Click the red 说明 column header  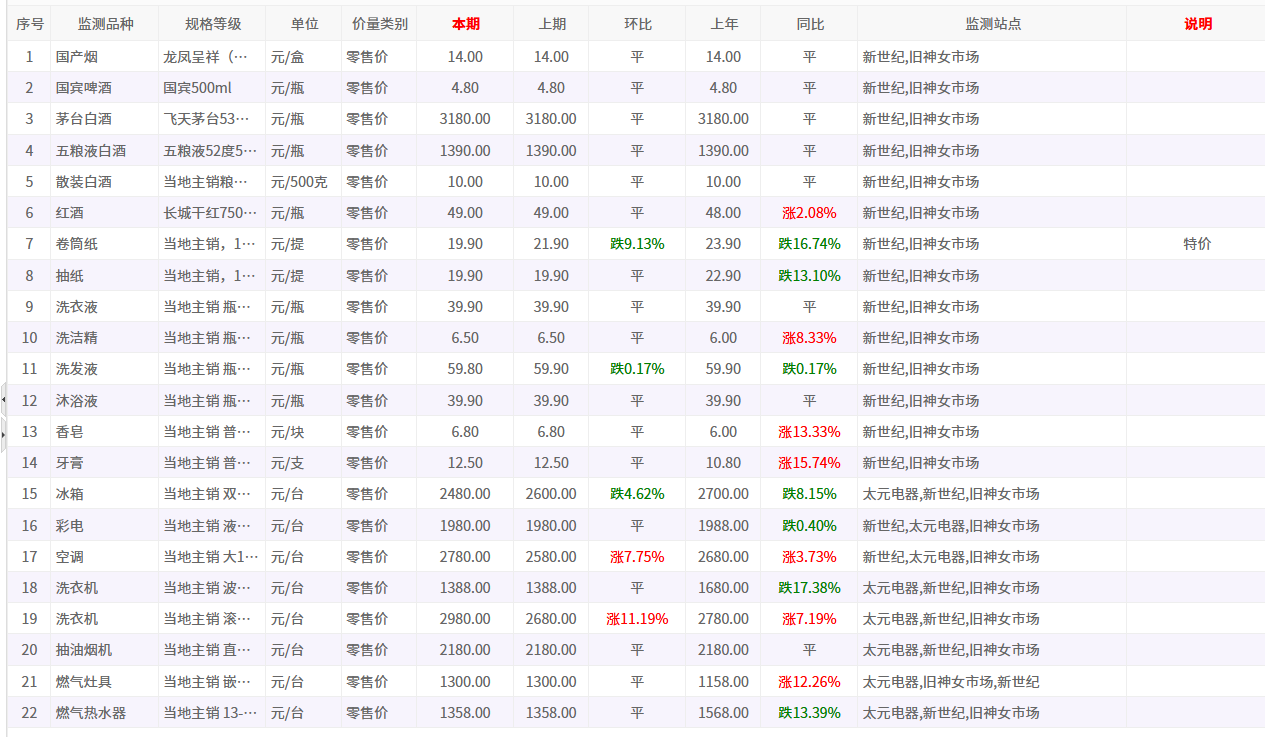pos(1197,24)
